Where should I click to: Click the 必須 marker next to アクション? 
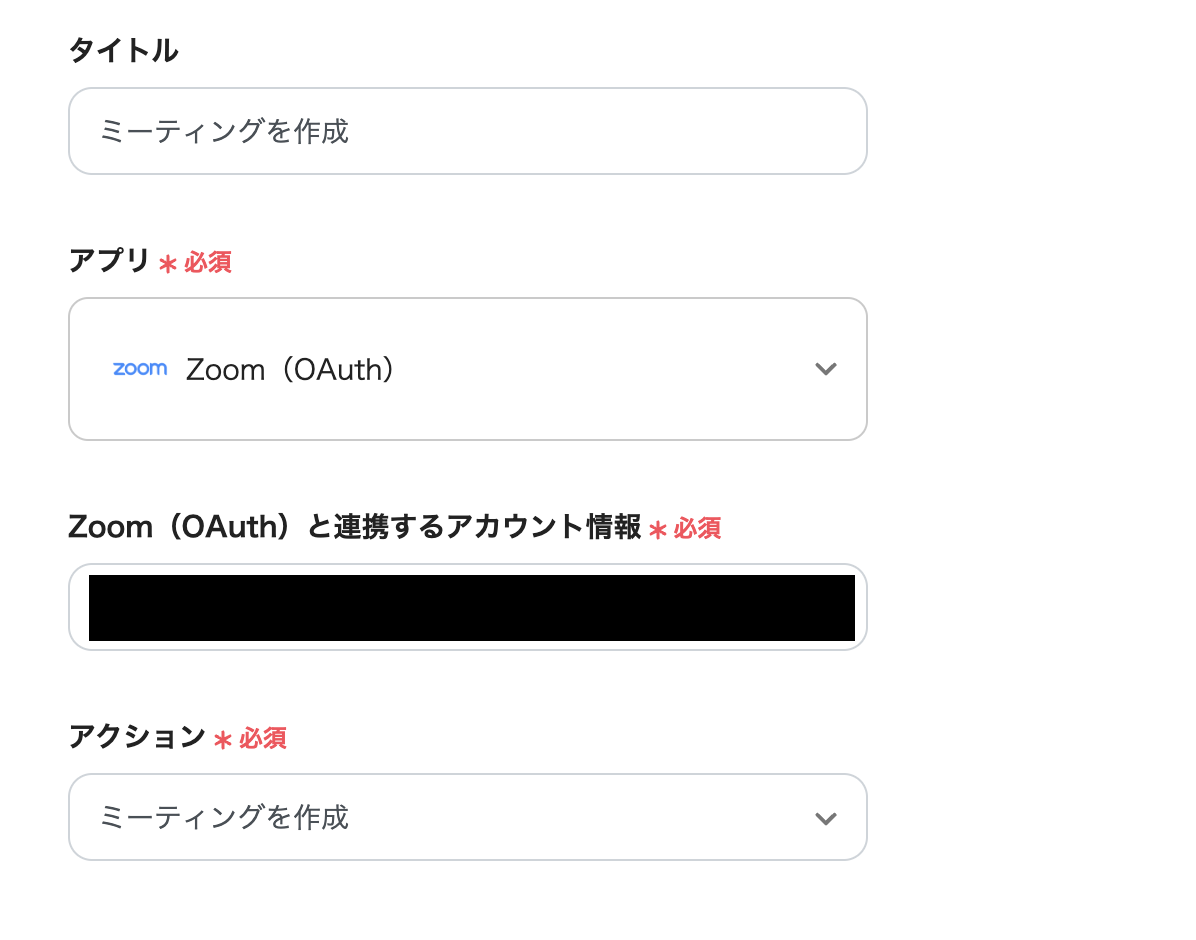pyautogui.click(x=263, y=739)
